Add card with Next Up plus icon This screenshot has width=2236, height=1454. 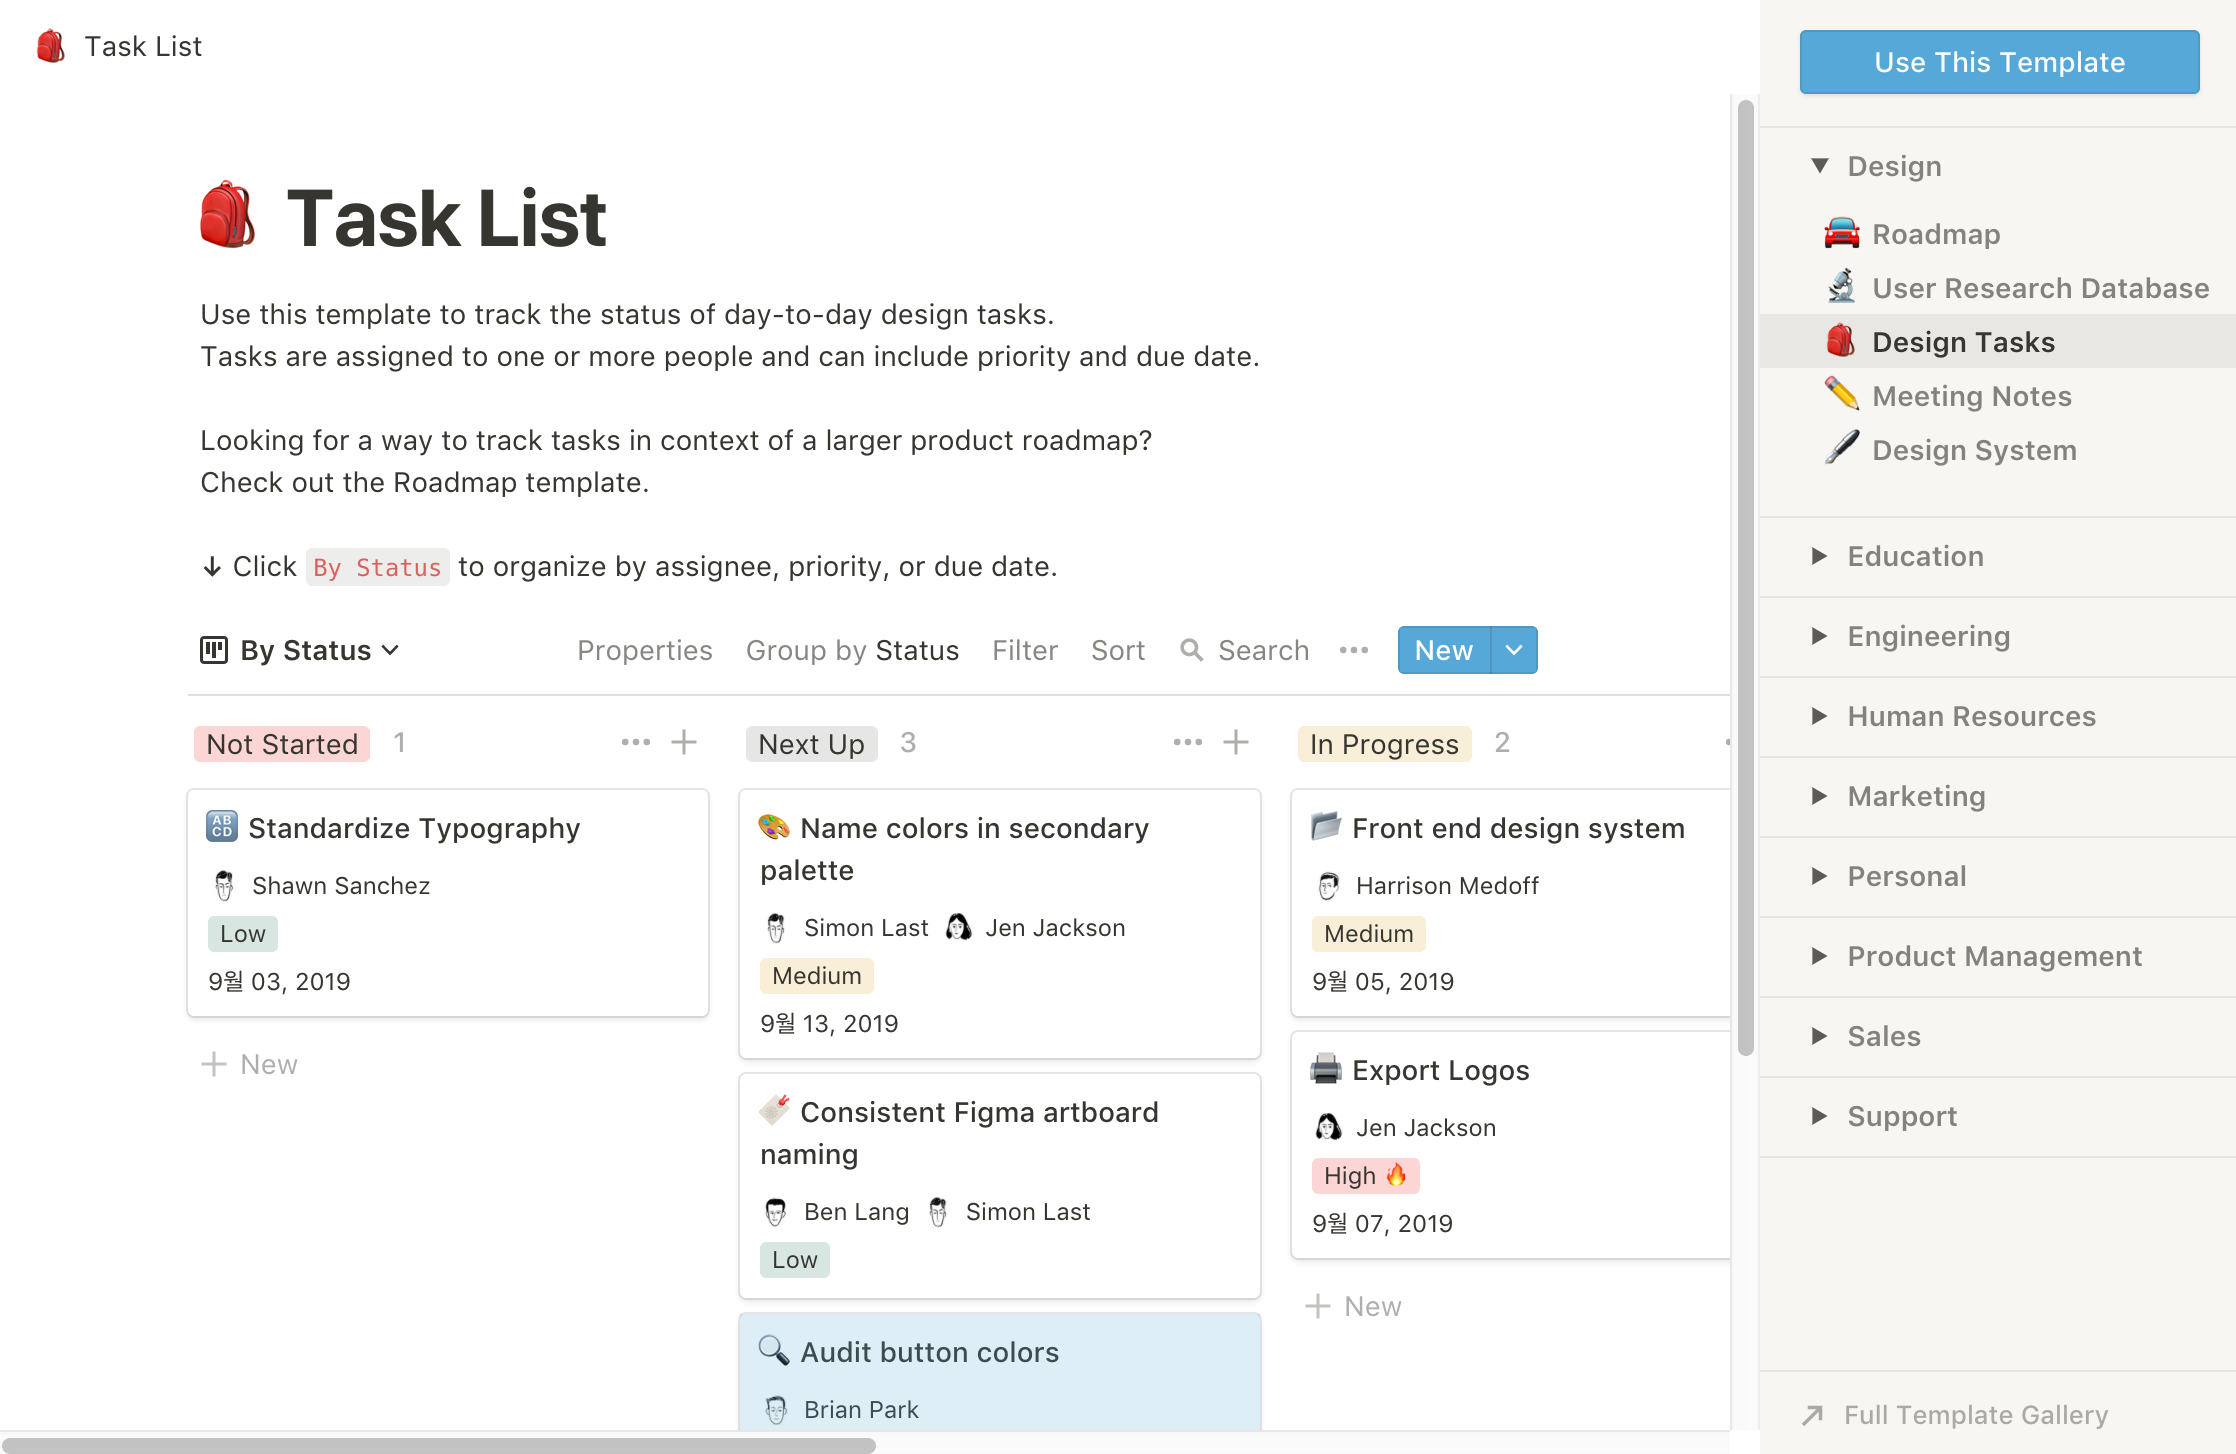(1236, 742)
